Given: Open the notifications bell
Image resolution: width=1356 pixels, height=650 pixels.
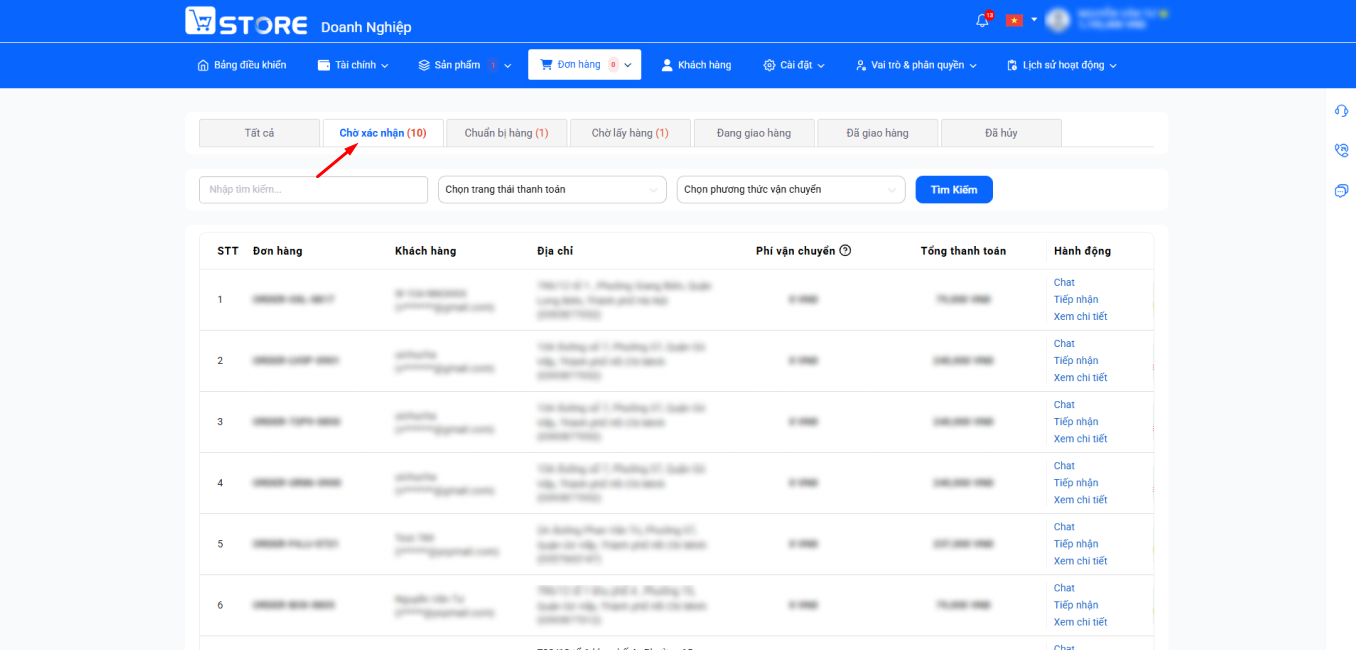Looking at the screenshot, I should [982, 20].
